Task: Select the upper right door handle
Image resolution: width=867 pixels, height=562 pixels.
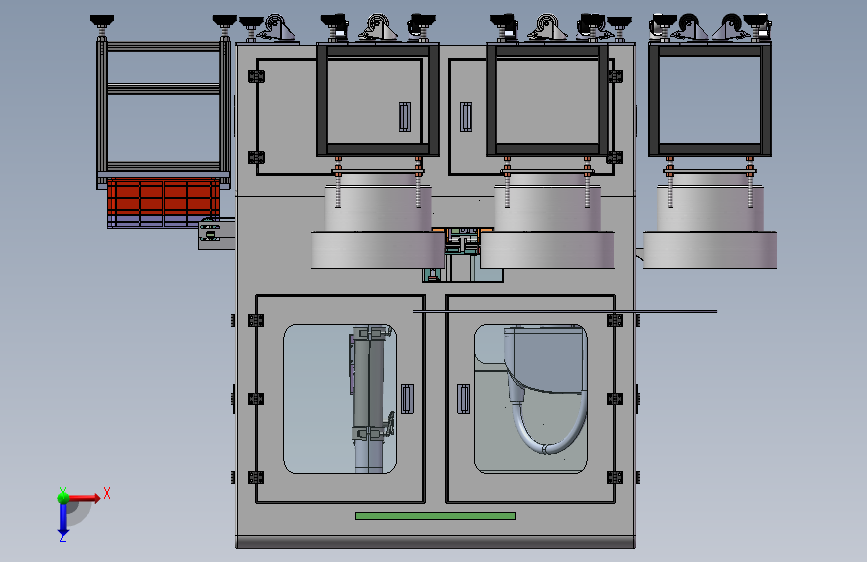Action: (466, 117)
